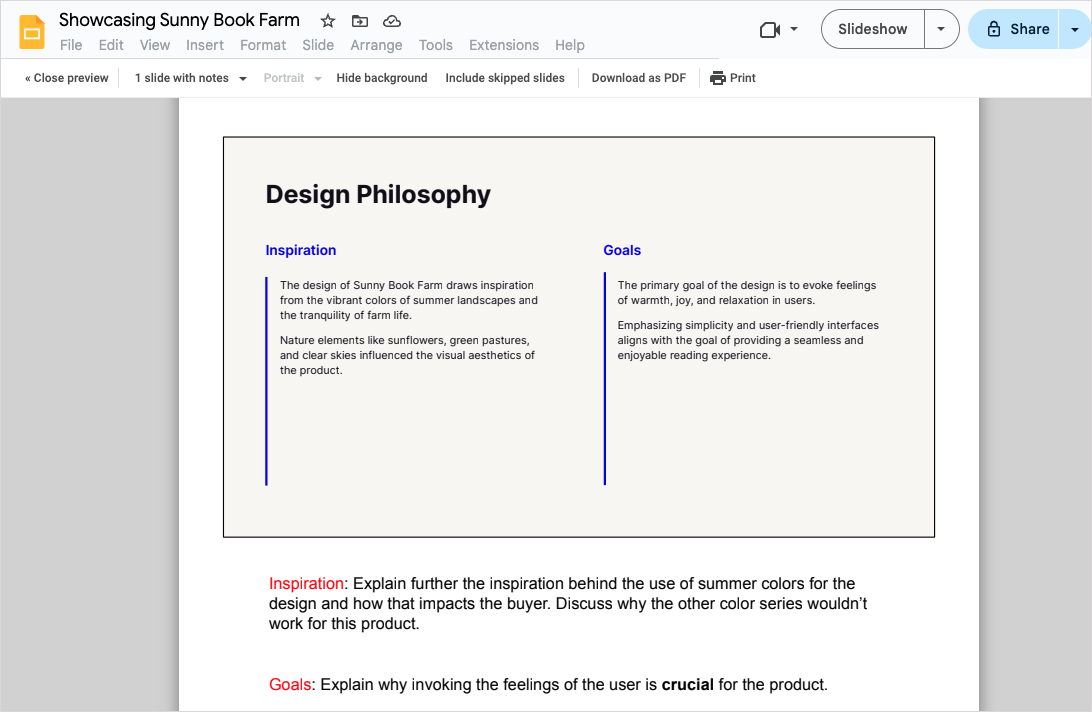Open the Extensions menu

click(x=504, y=45)
